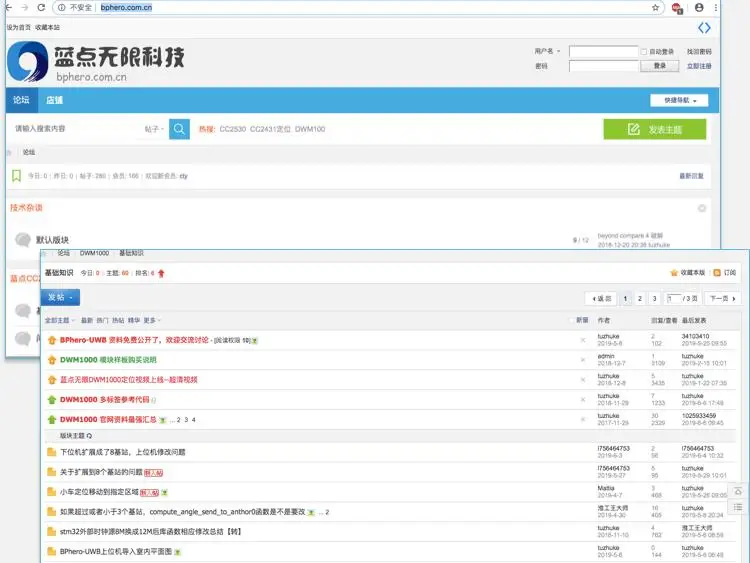Click the folder icon of stm32外部时钟源 thread
The image size is (750, 563).
click(52, 531)
